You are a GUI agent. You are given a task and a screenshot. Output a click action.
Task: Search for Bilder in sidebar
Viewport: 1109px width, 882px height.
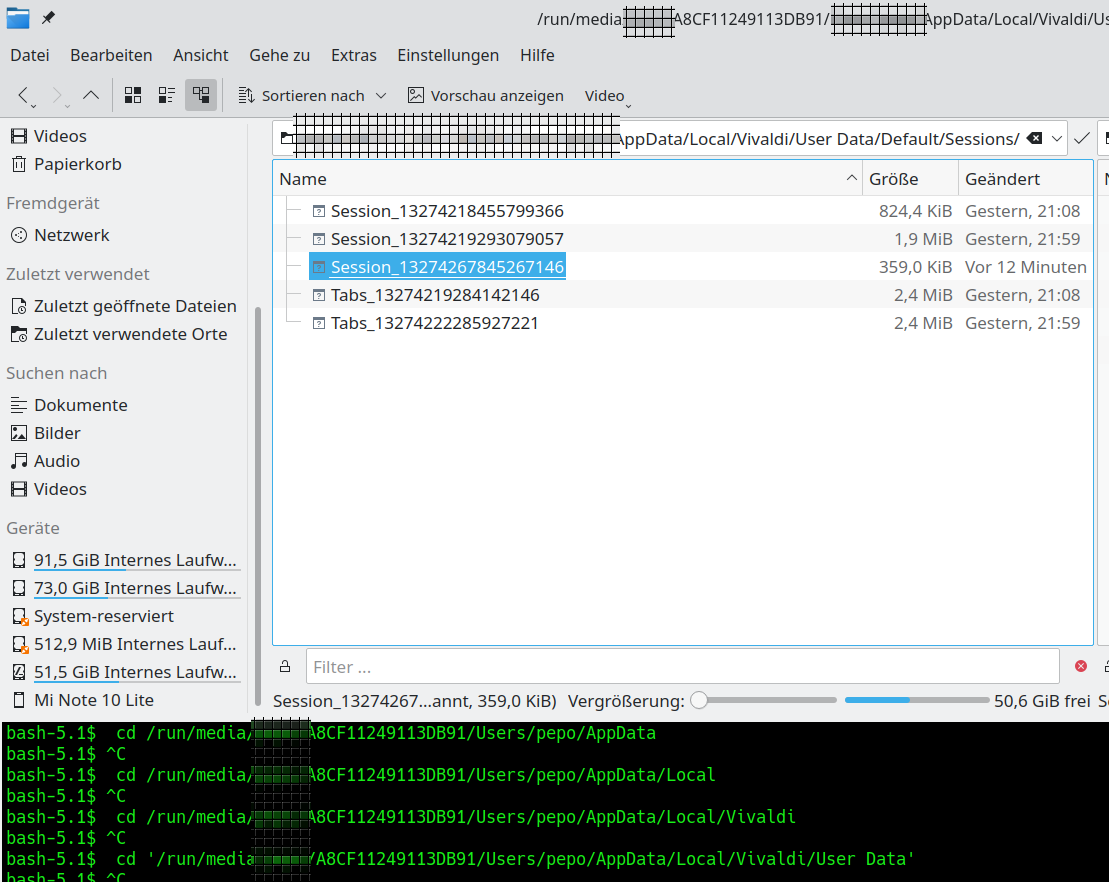[46, 433]
